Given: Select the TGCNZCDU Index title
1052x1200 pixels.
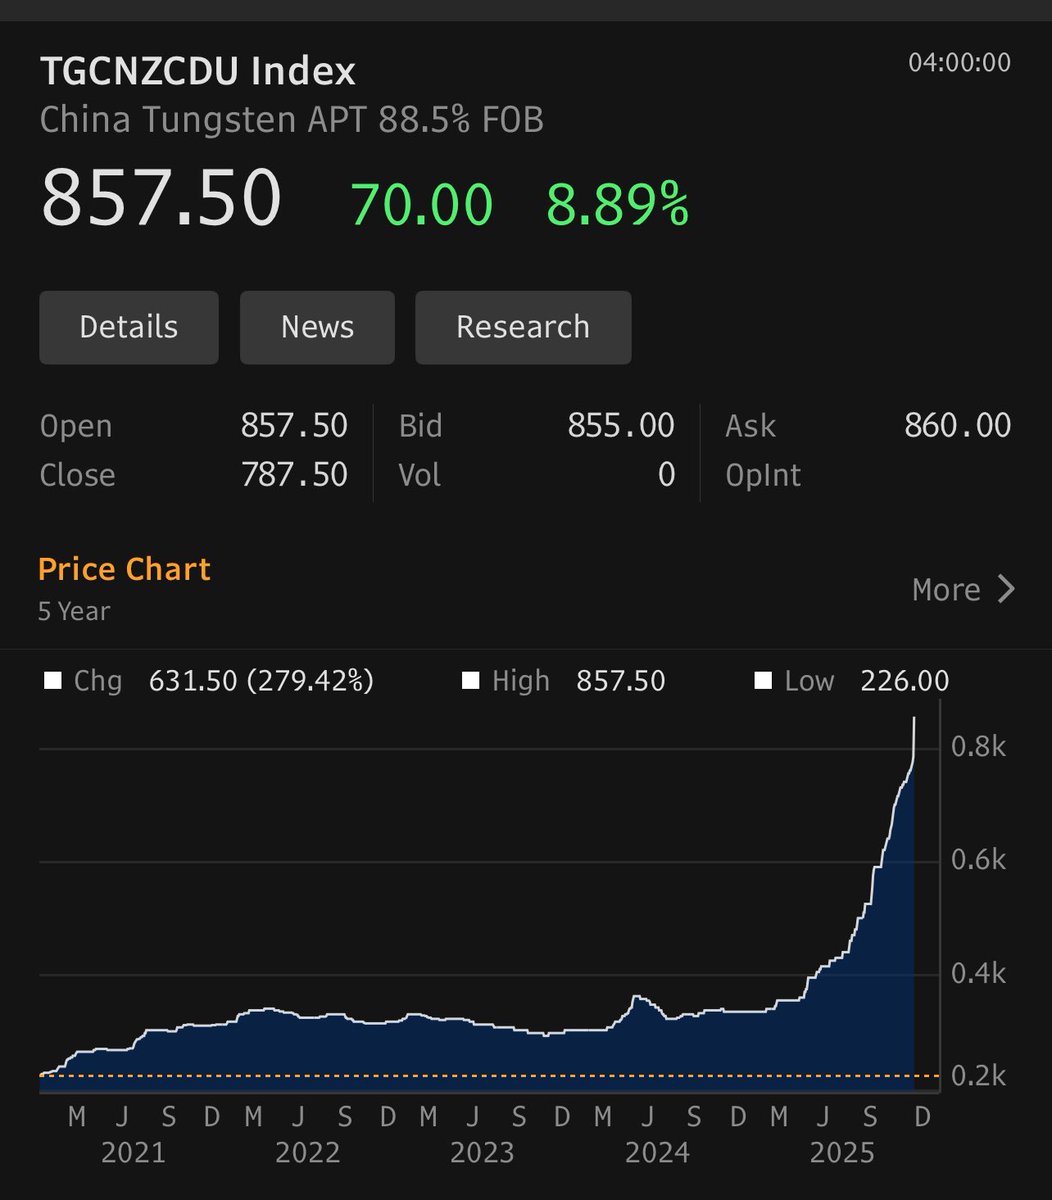Looking at the screenshot, I should click(x=197, y=71).
